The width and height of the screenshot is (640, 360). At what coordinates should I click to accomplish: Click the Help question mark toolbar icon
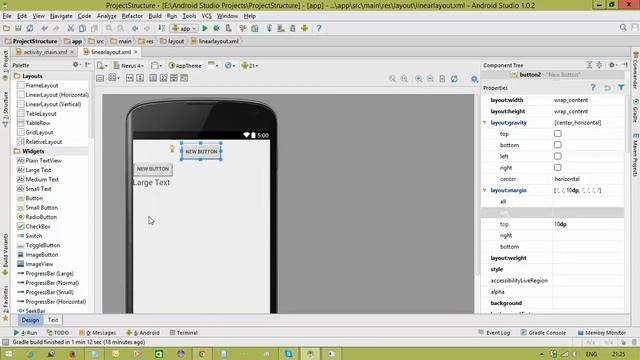click(319, 28)
